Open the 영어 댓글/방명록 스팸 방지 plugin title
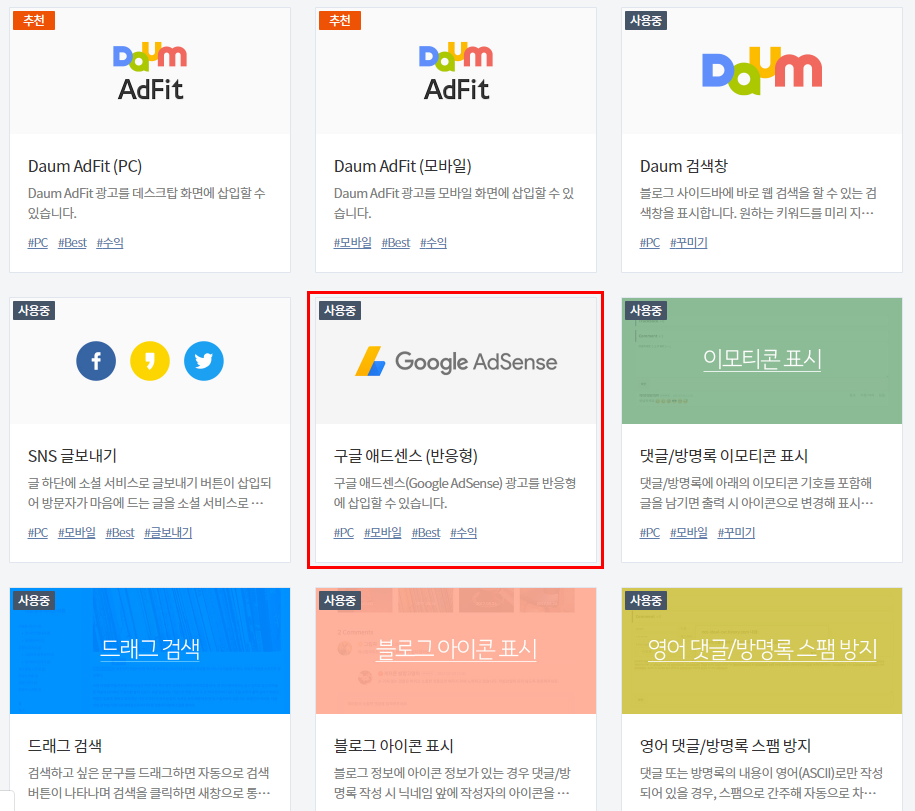 click(725, 746)
